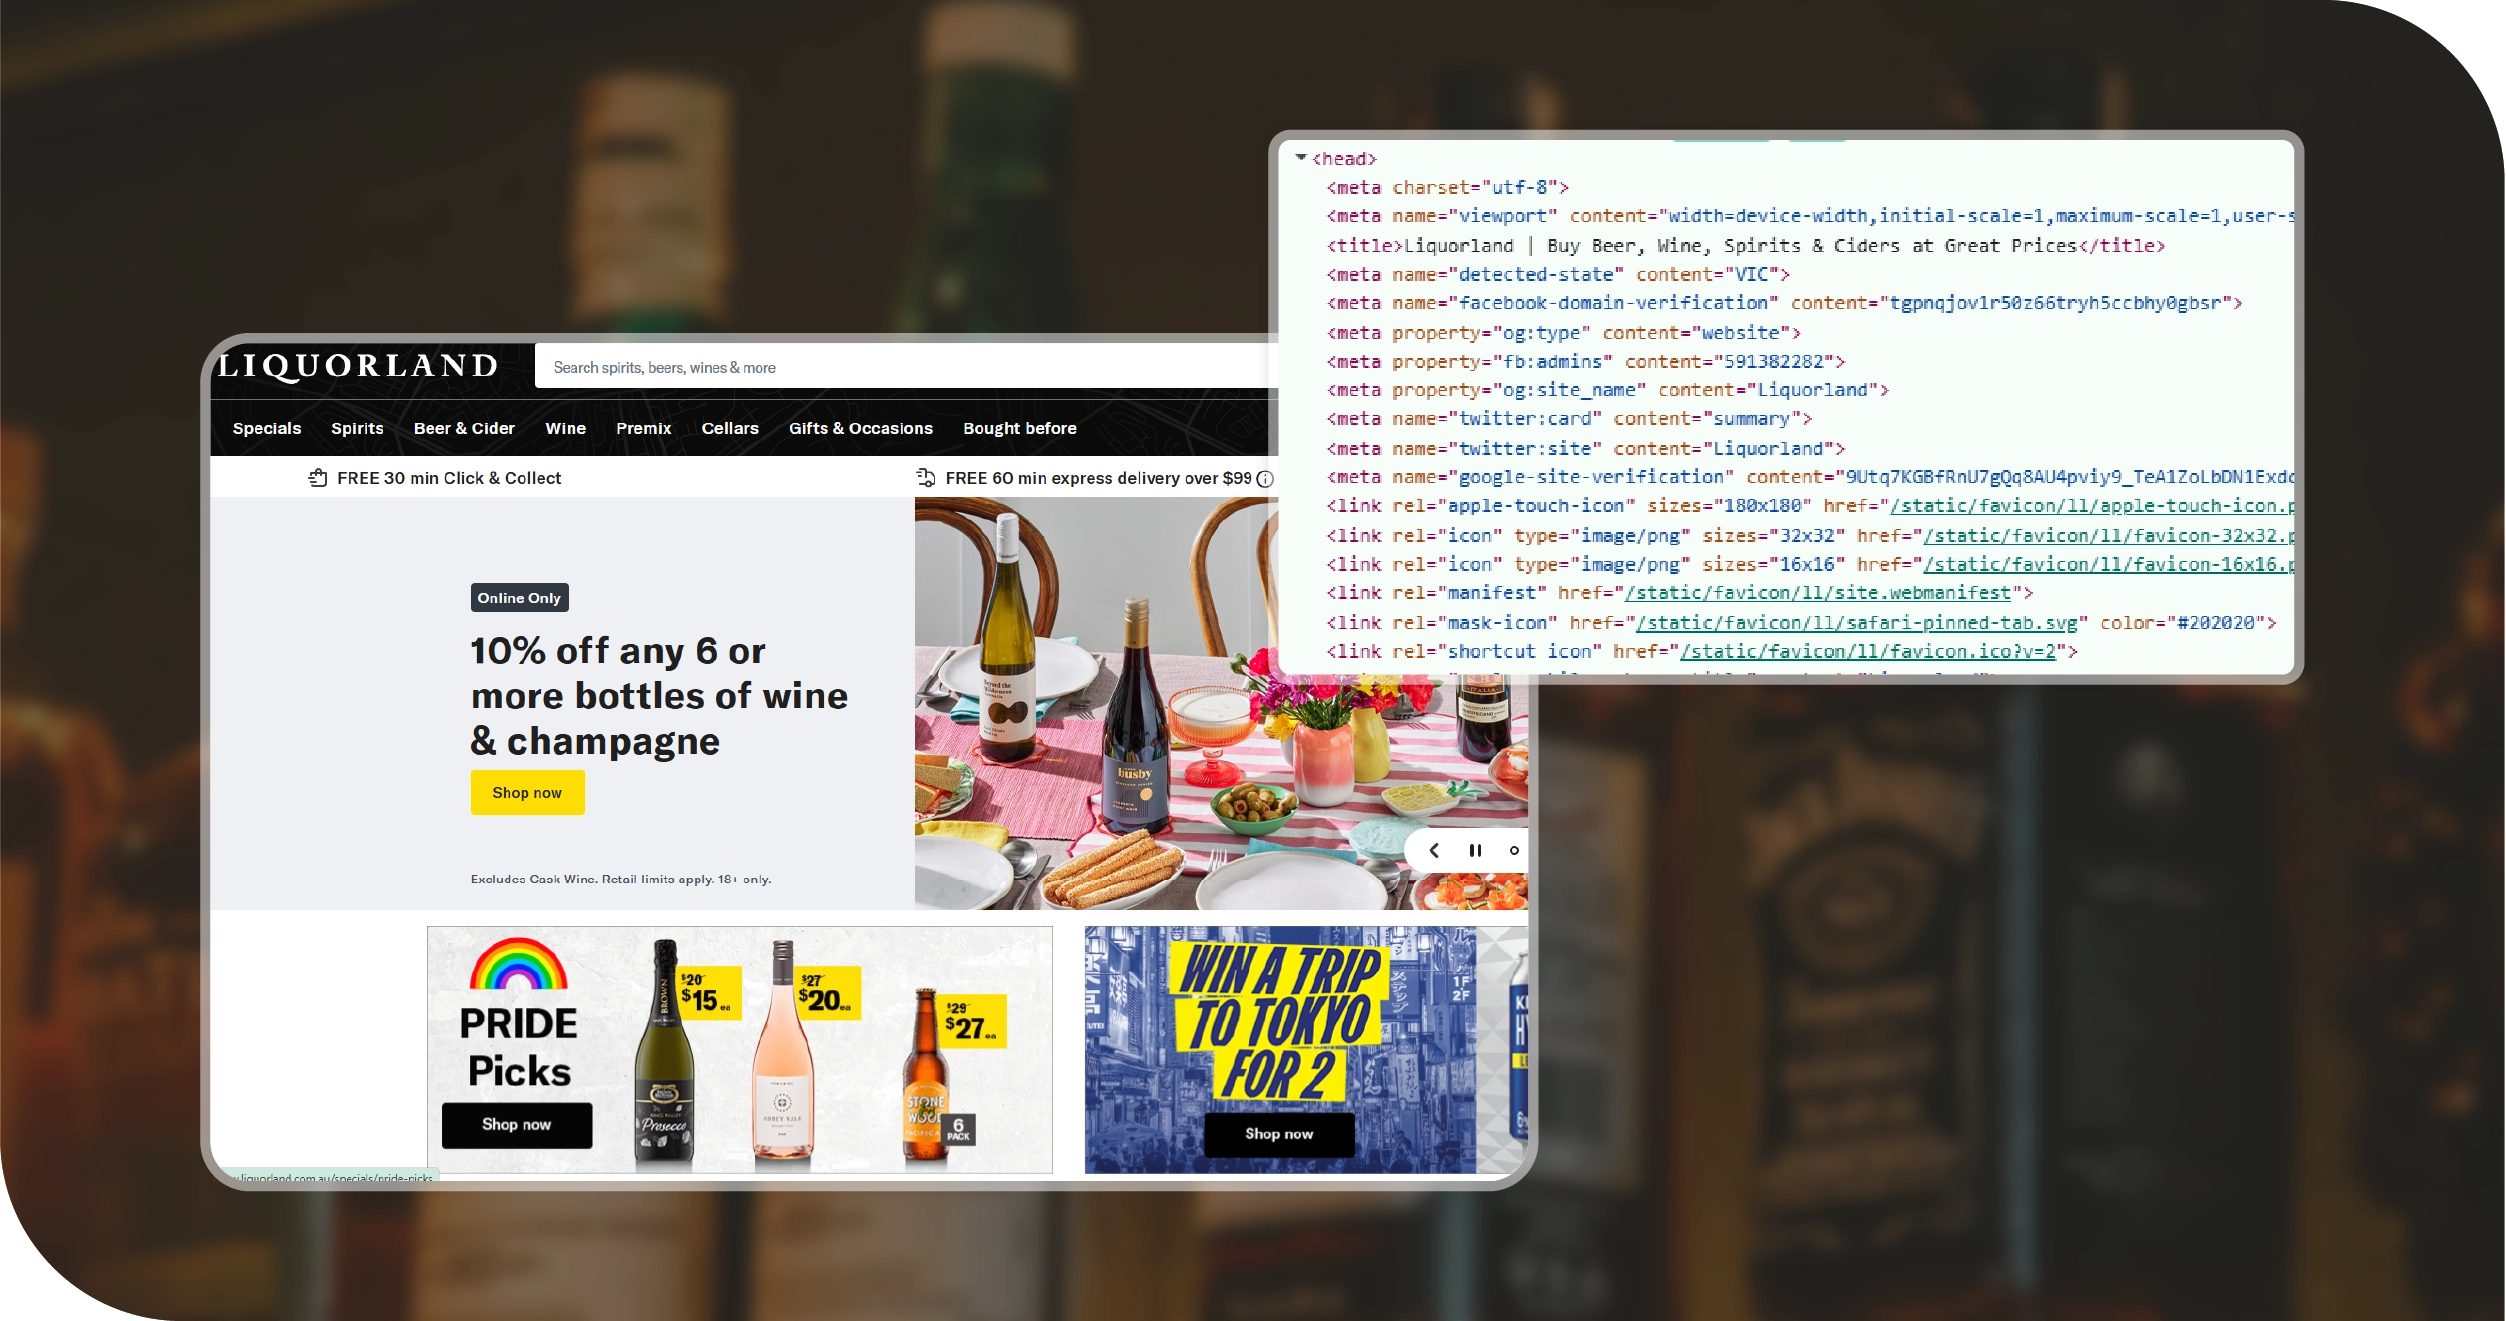Click Shop now under Pride Picks

click(x=516, y=1125)
